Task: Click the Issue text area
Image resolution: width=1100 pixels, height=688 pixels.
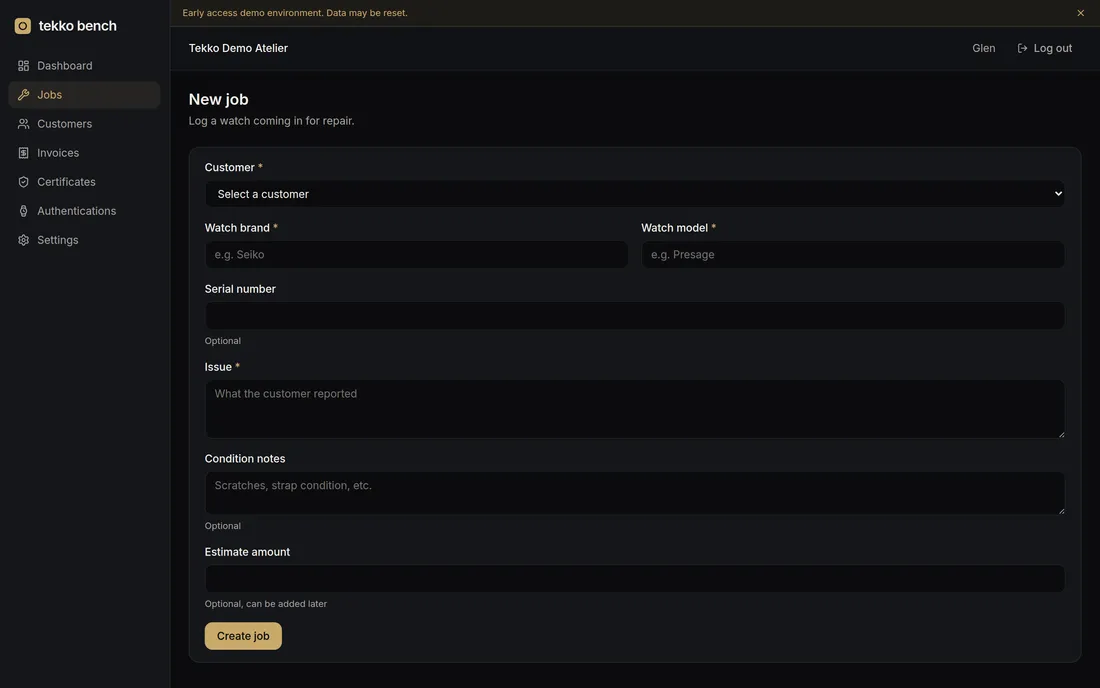Action: tap(634, 410)
